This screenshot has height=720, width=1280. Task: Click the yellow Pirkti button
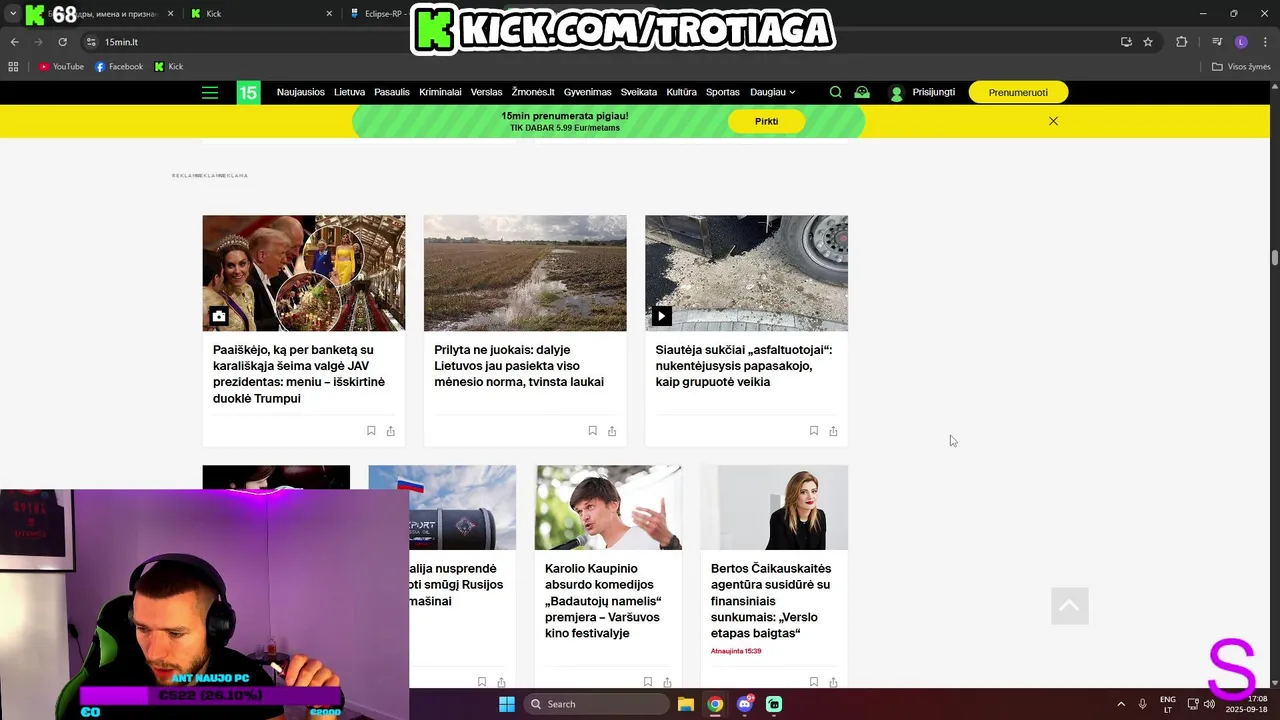(766, 121)
